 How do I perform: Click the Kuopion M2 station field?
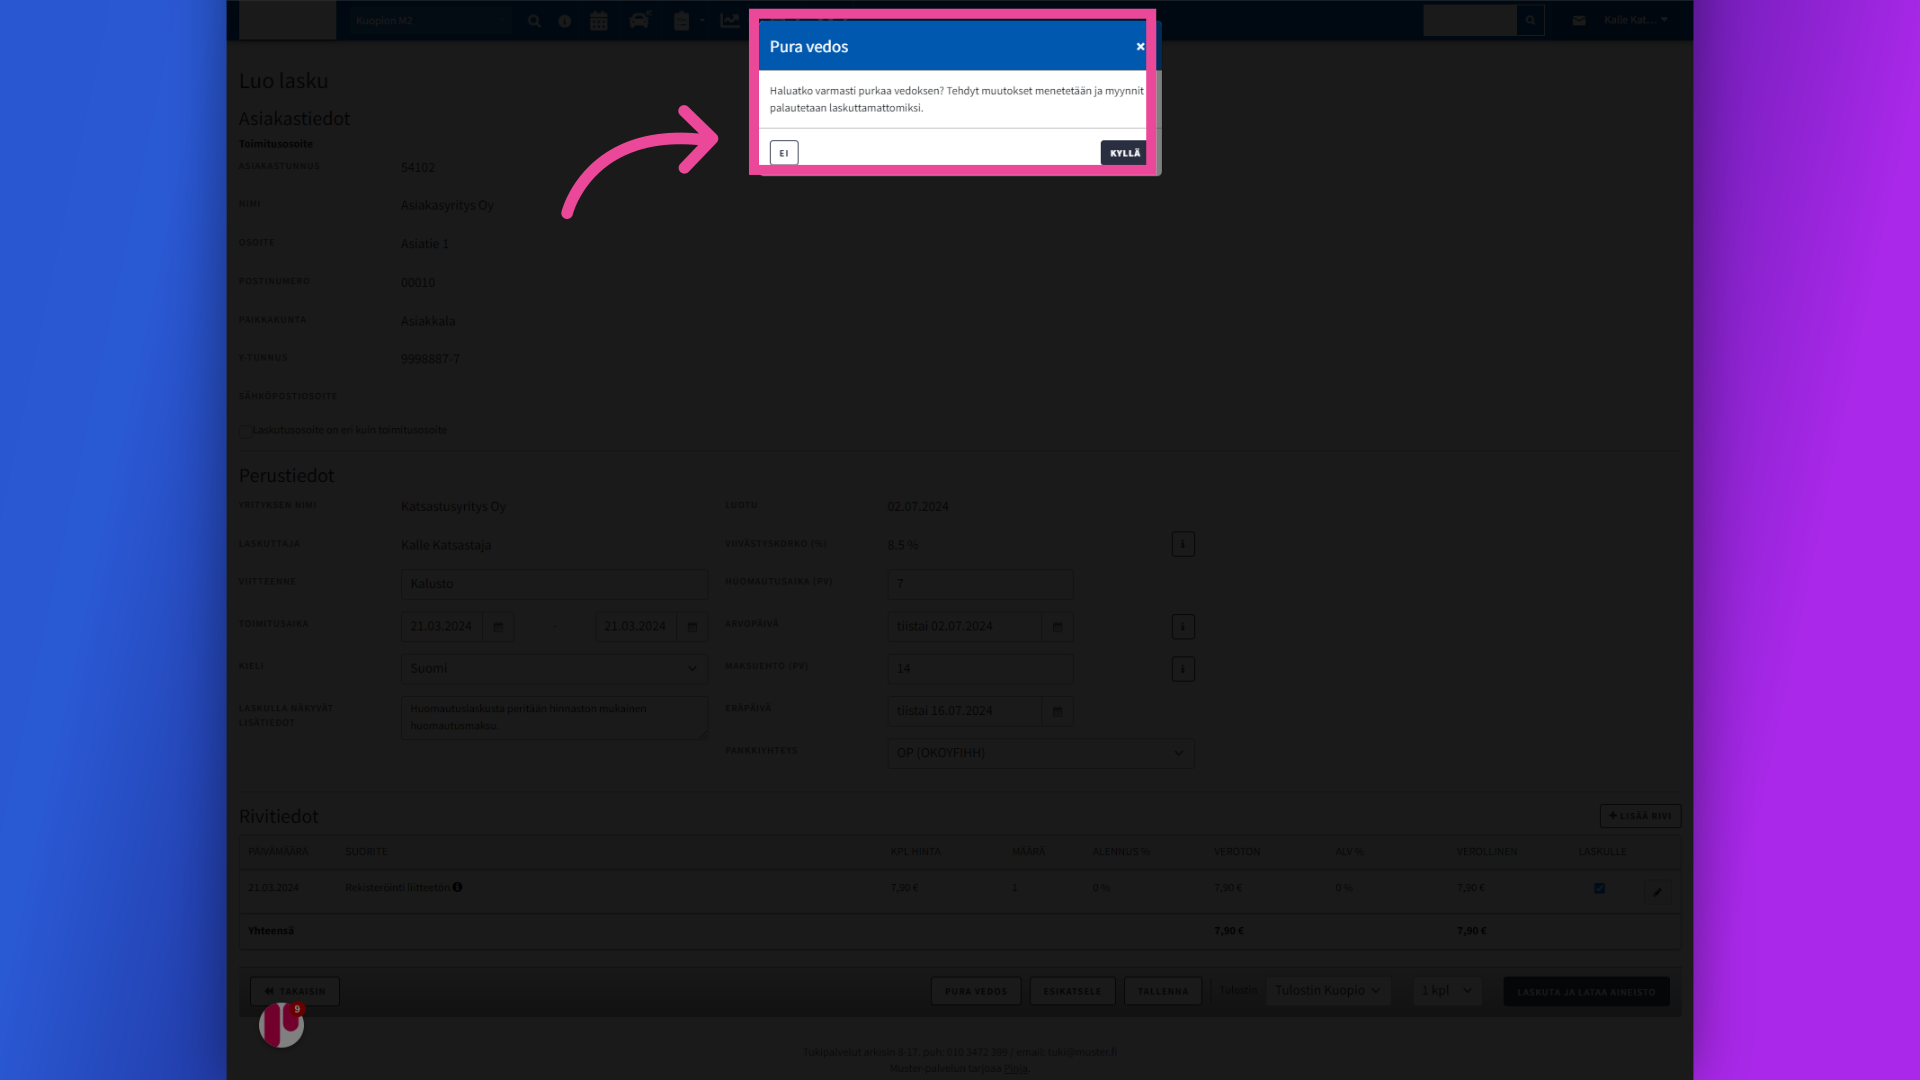[x=430, y=21]
